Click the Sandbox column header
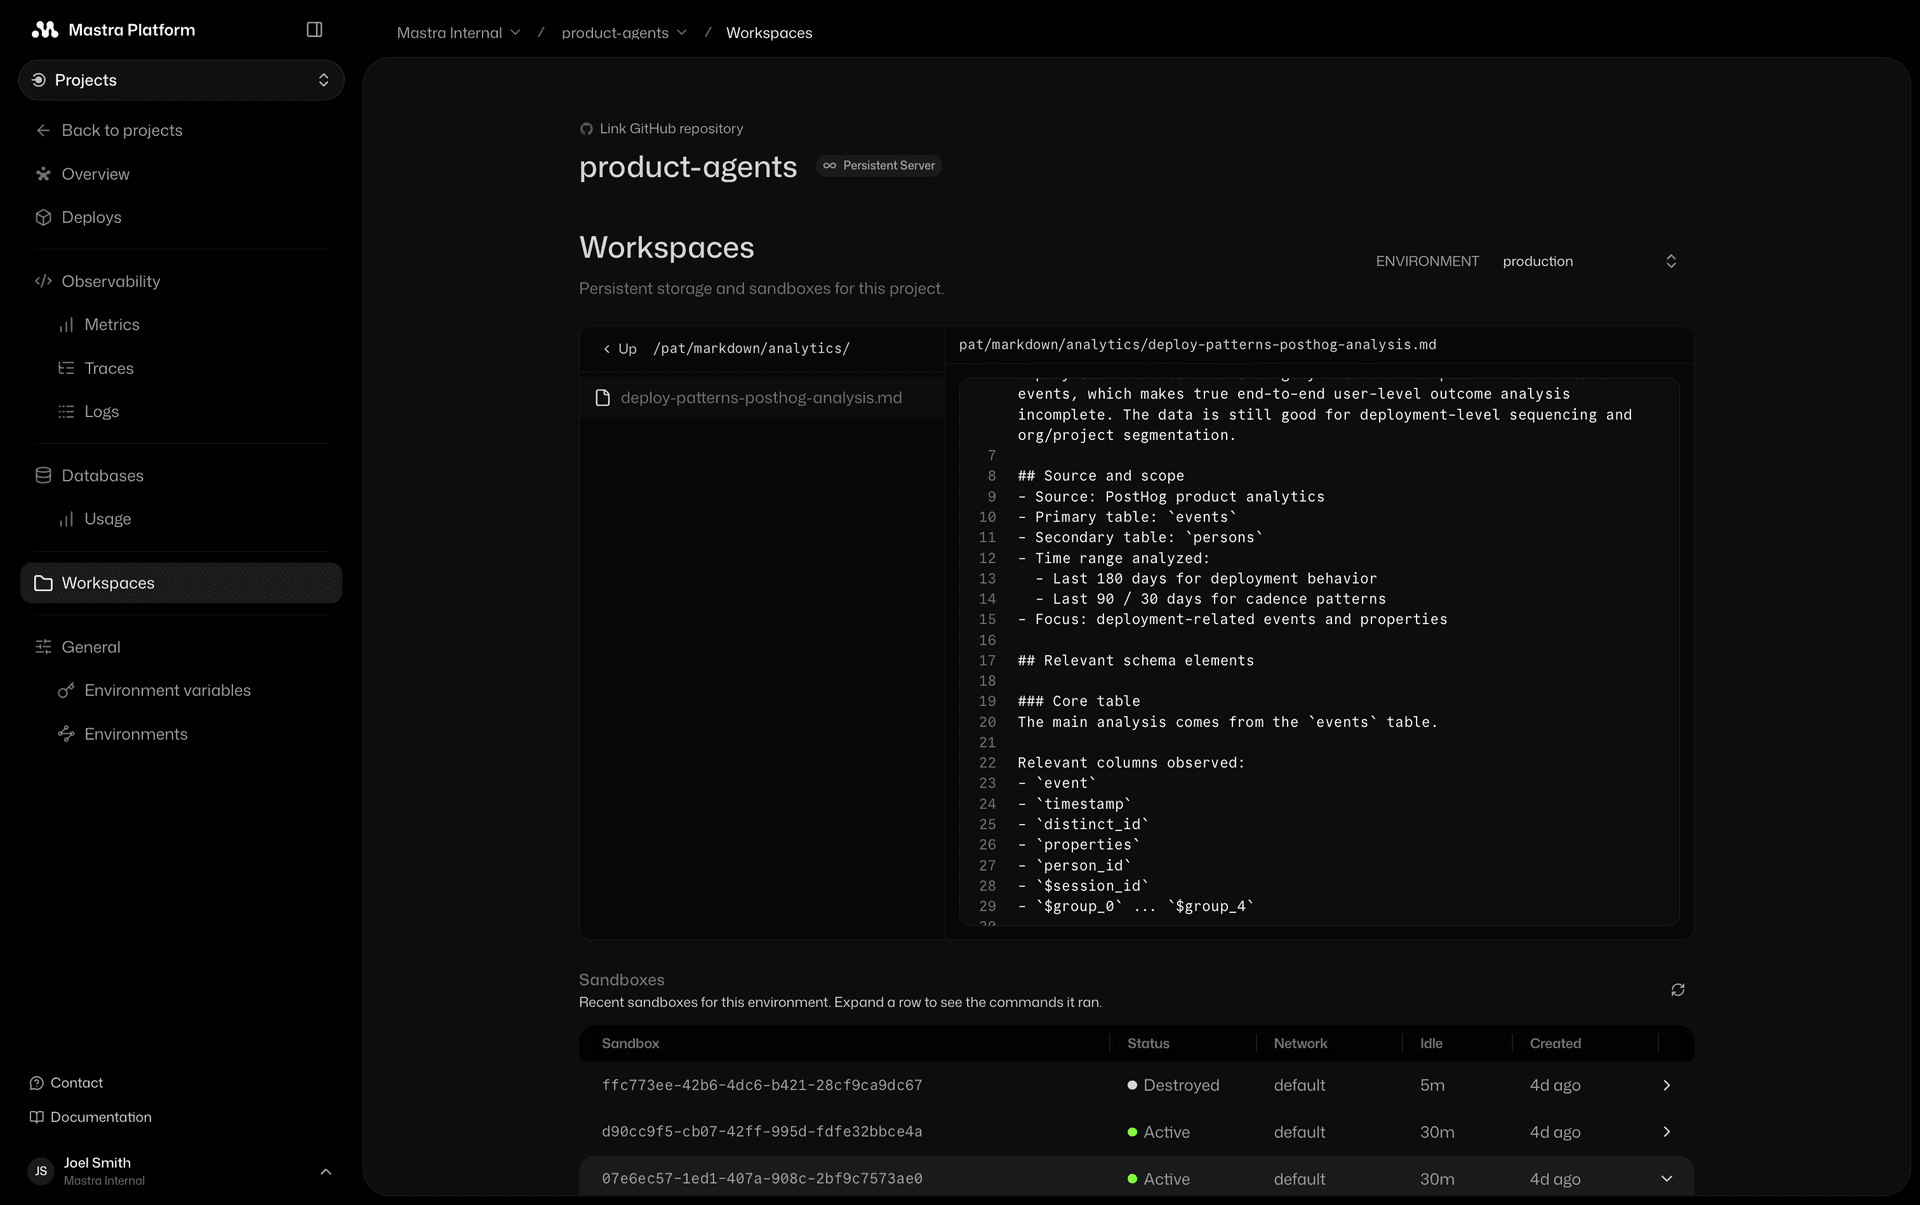The image size is (1920, 1205). click(x=630, y=1043)
